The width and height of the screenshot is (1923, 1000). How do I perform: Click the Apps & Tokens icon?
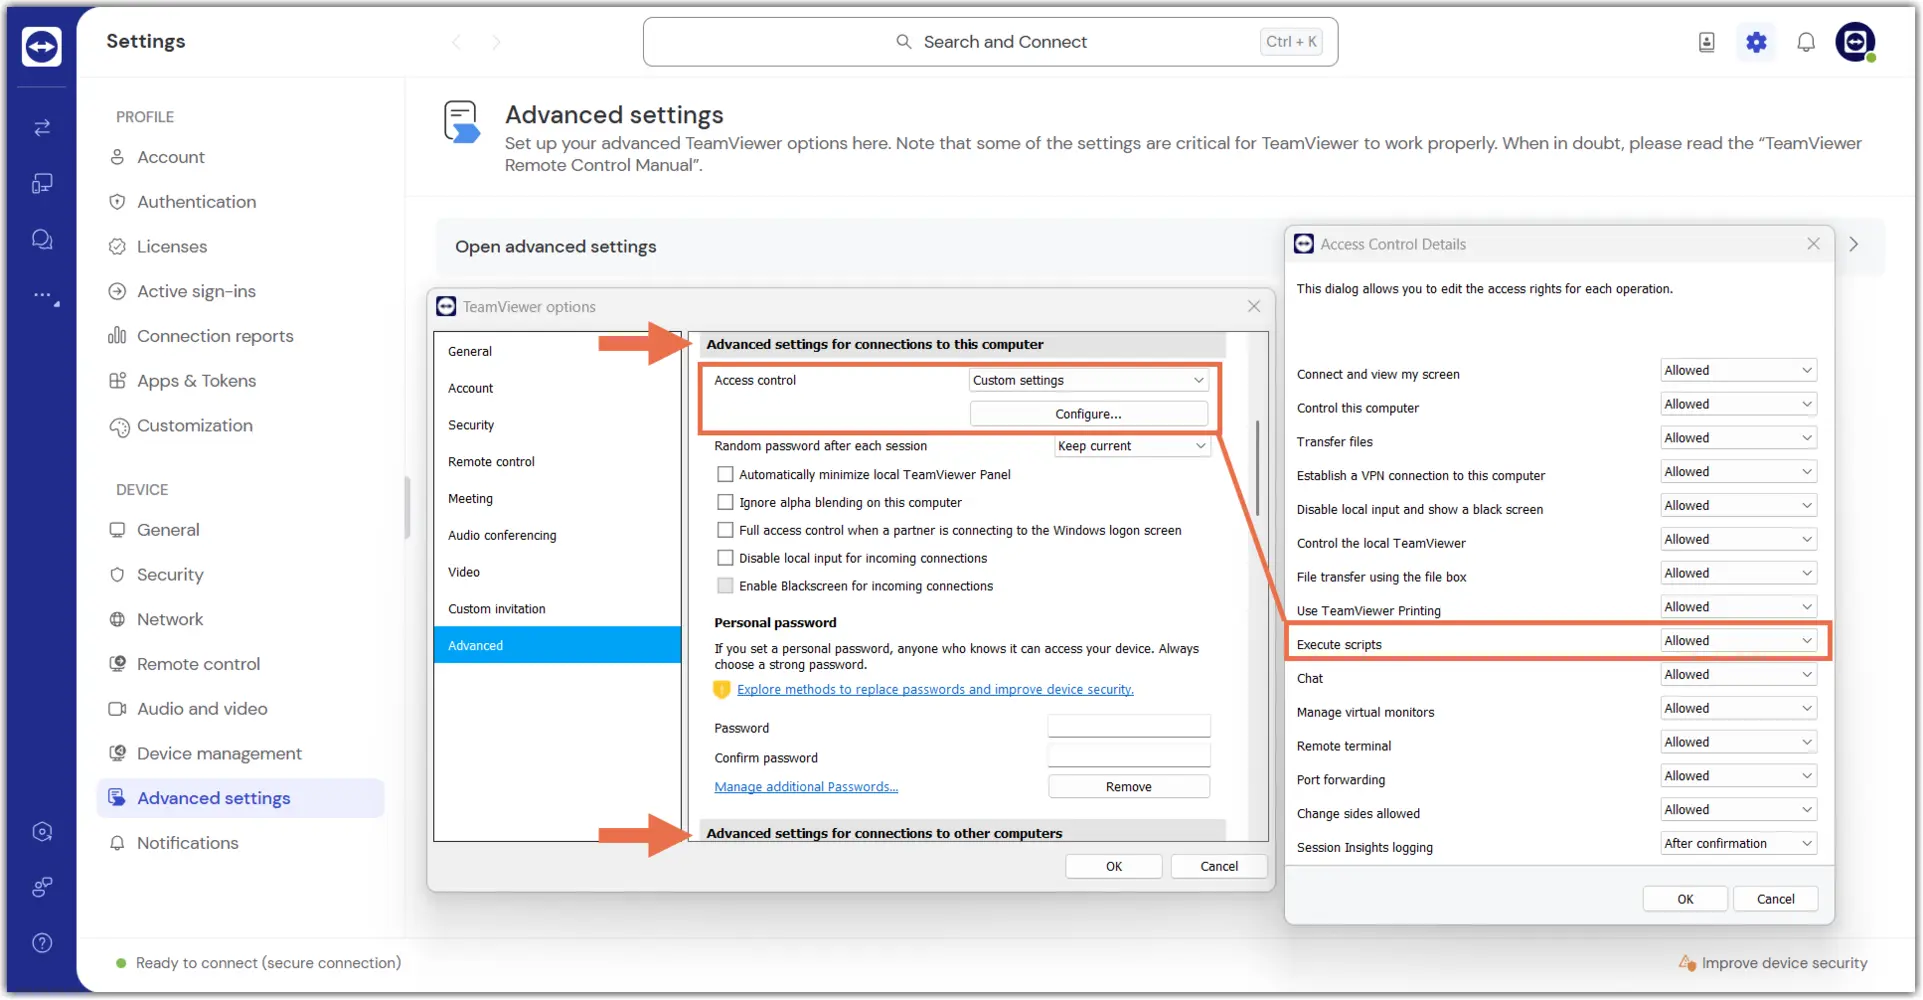pyautogui.click(x=117, y=381)
